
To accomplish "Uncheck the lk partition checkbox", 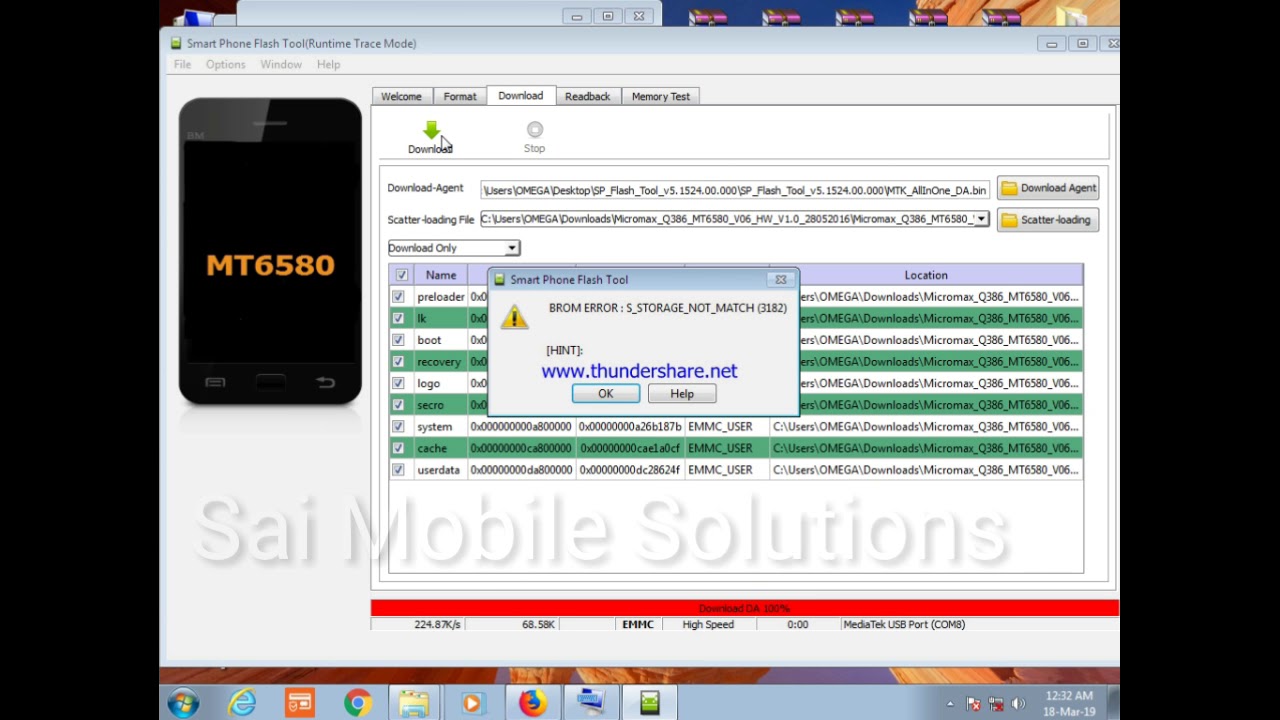I will tap(398, 318).
